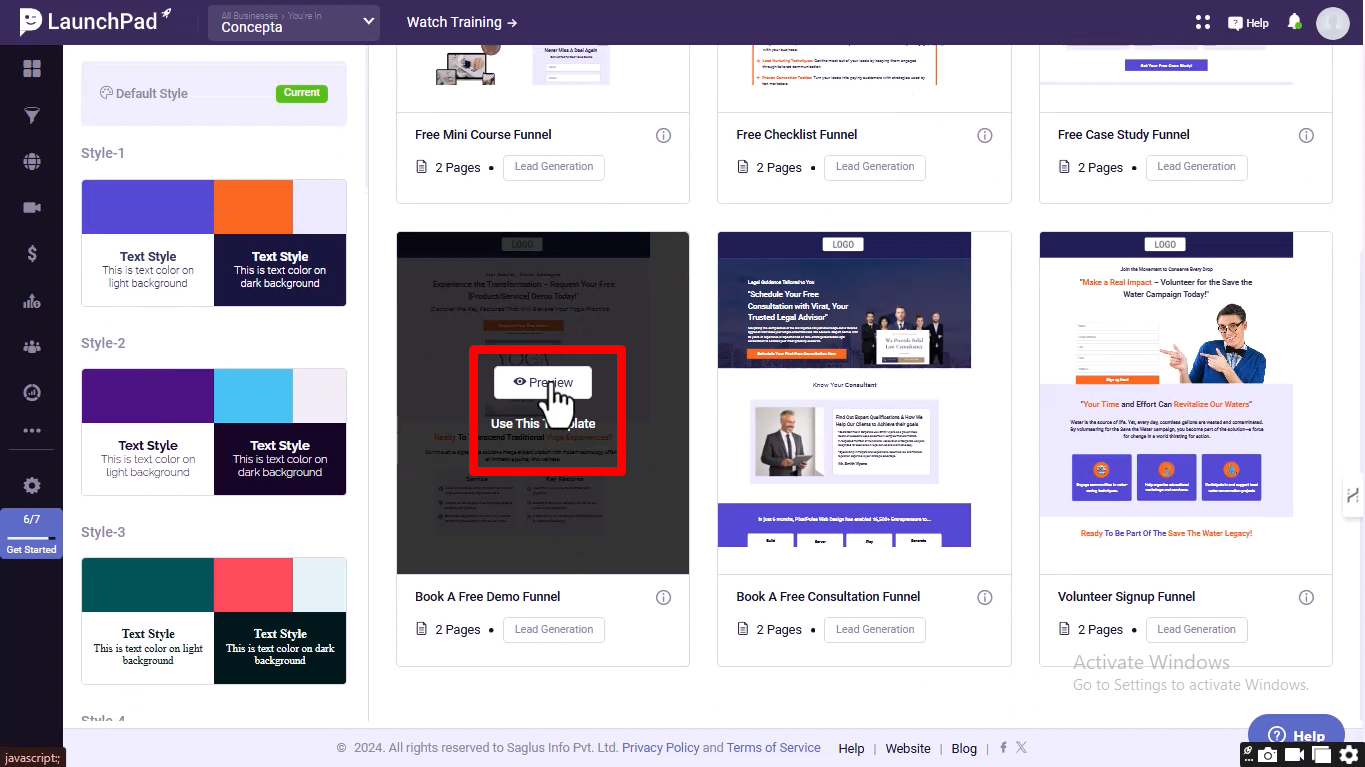Open the leaderboard chart icon in sidebar
Screen dimensions: 1365x767
pyautogui.click(x=32, y=301)
